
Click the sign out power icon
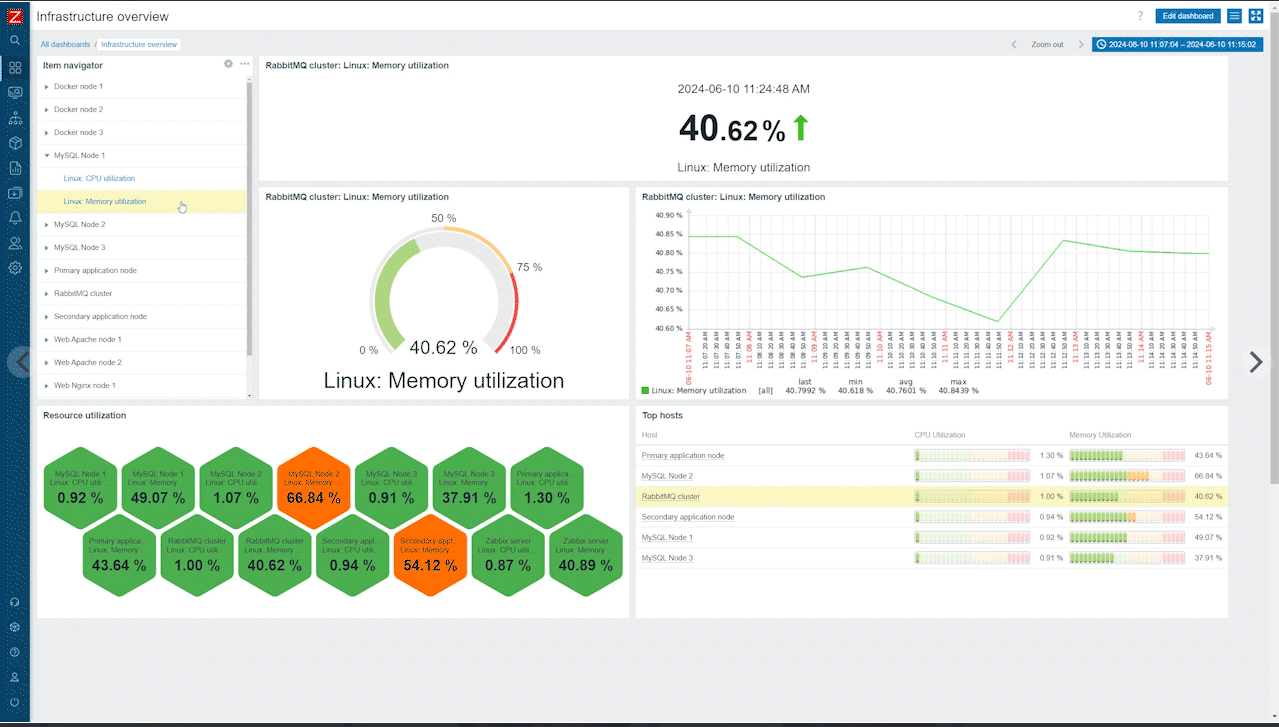[x=15, y=702]
